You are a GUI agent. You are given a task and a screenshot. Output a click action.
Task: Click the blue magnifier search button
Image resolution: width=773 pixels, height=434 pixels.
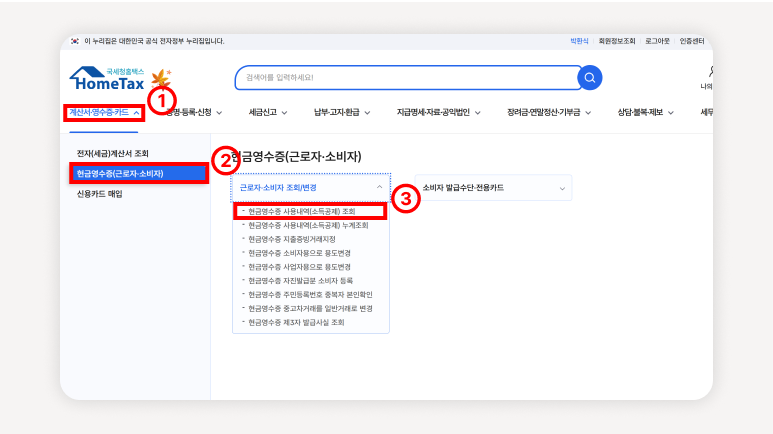[590, 77]
